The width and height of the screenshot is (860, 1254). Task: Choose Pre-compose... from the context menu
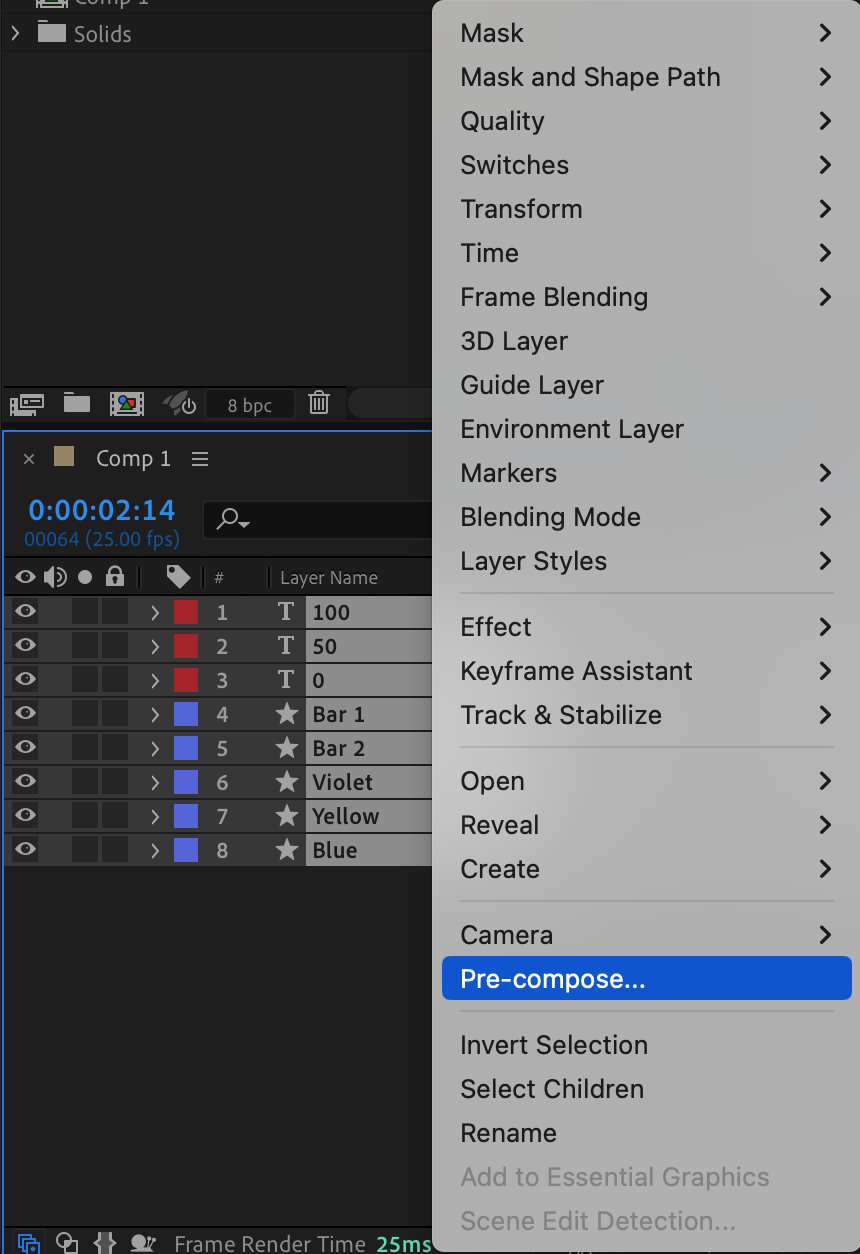point(553,979)
